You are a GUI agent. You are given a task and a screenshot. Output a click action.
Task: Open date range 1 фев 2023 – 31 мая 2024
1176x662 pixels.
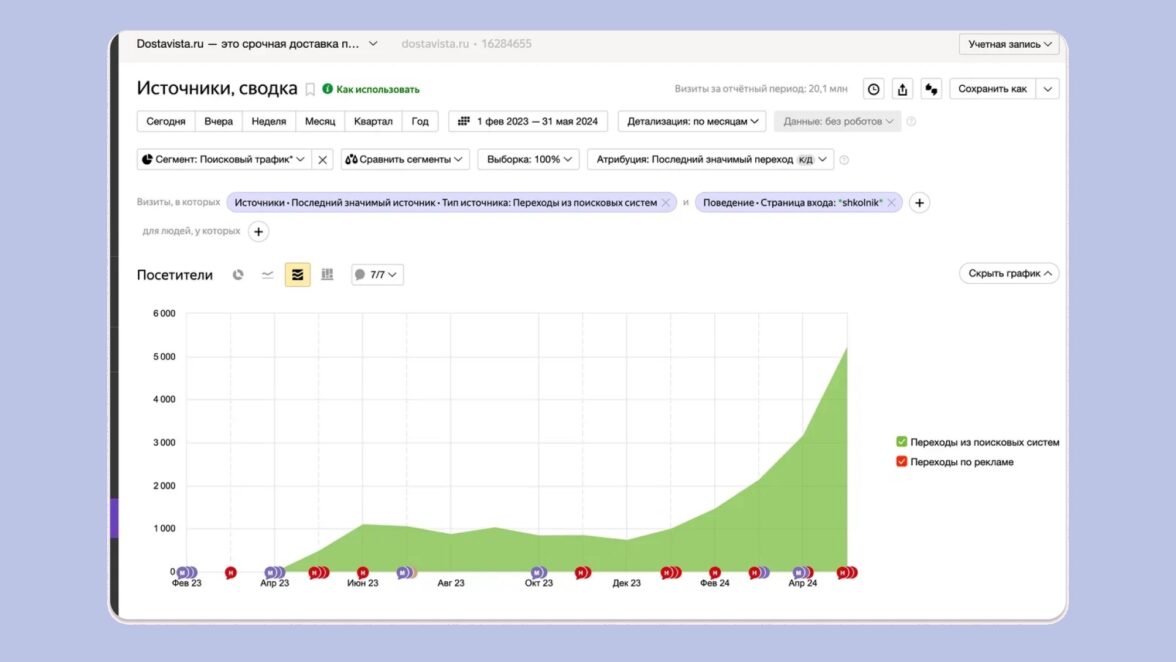[528, 121]
